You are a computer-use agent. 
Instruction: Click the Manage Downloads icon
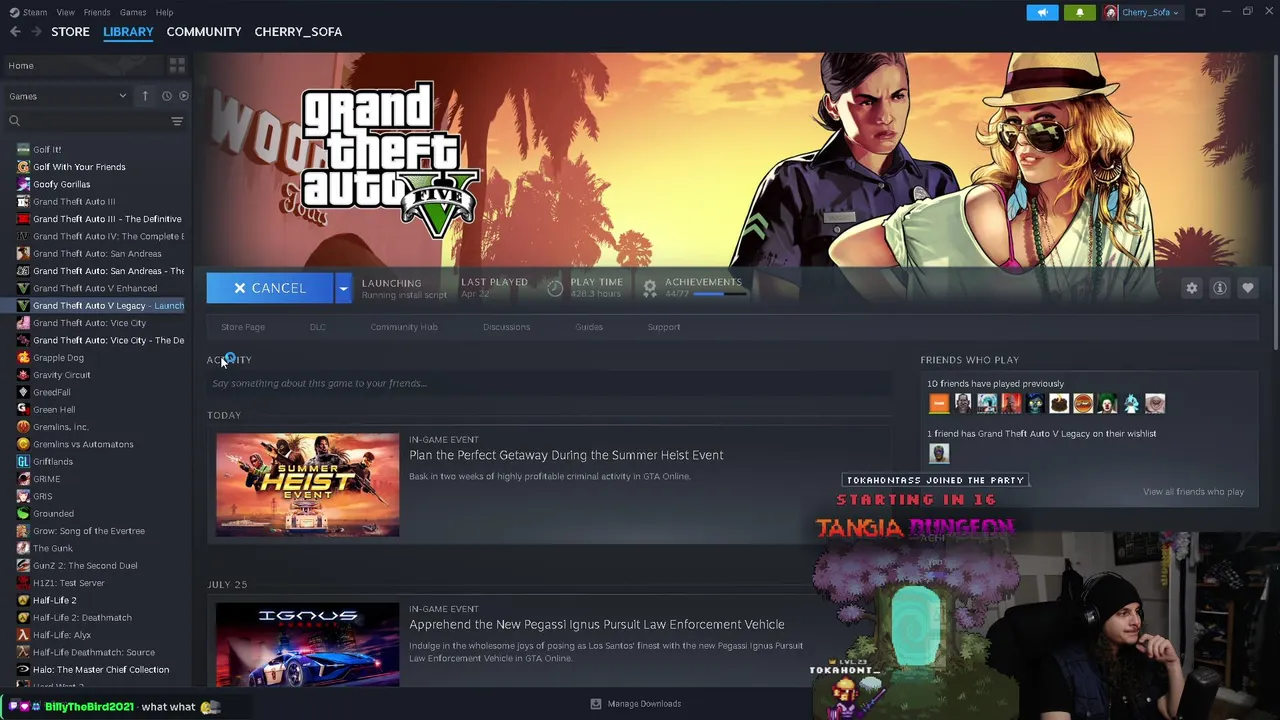click(596, 704)
